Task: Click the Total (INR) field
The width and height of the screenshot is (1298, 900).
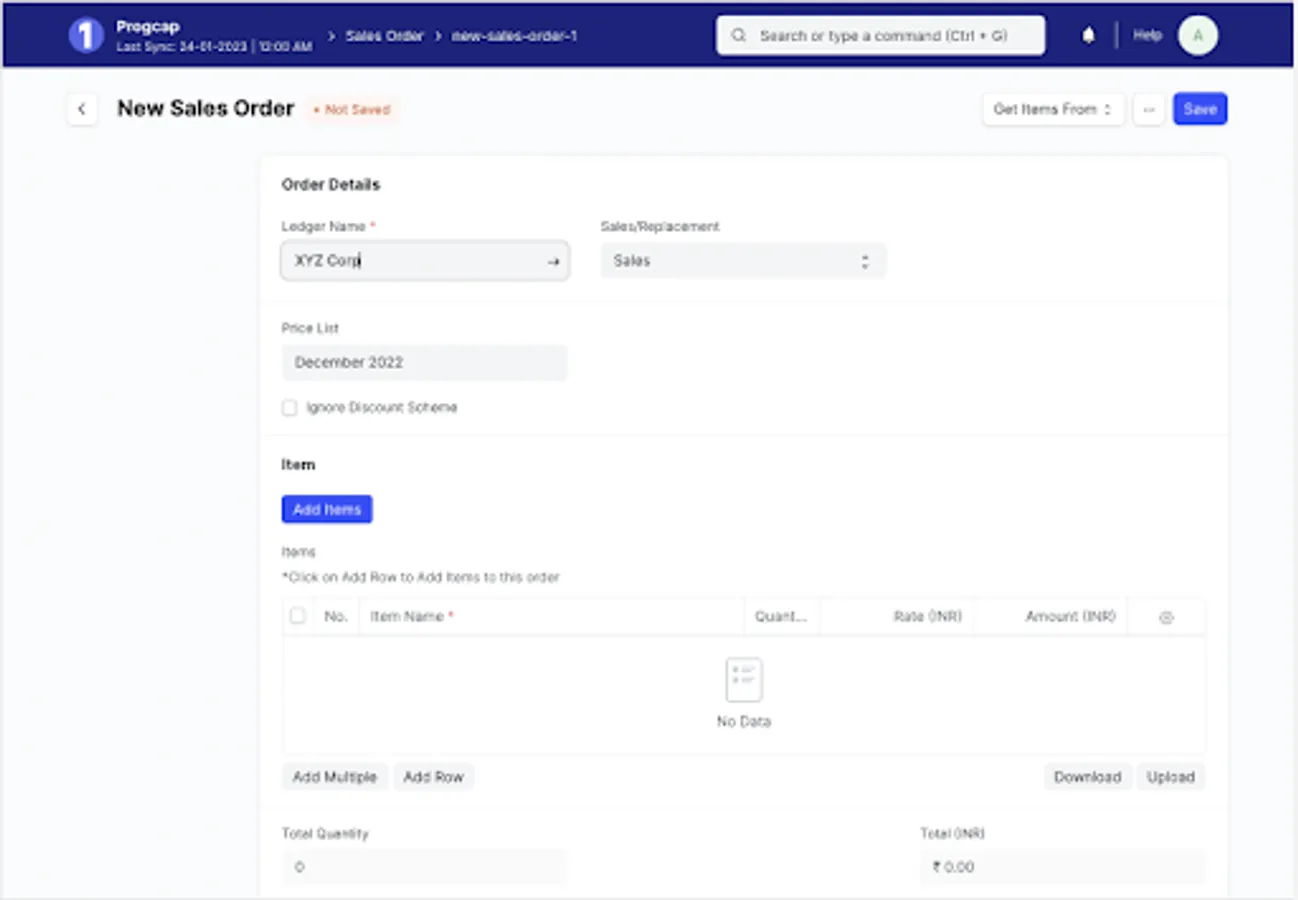Action: tap(1062, 867)
